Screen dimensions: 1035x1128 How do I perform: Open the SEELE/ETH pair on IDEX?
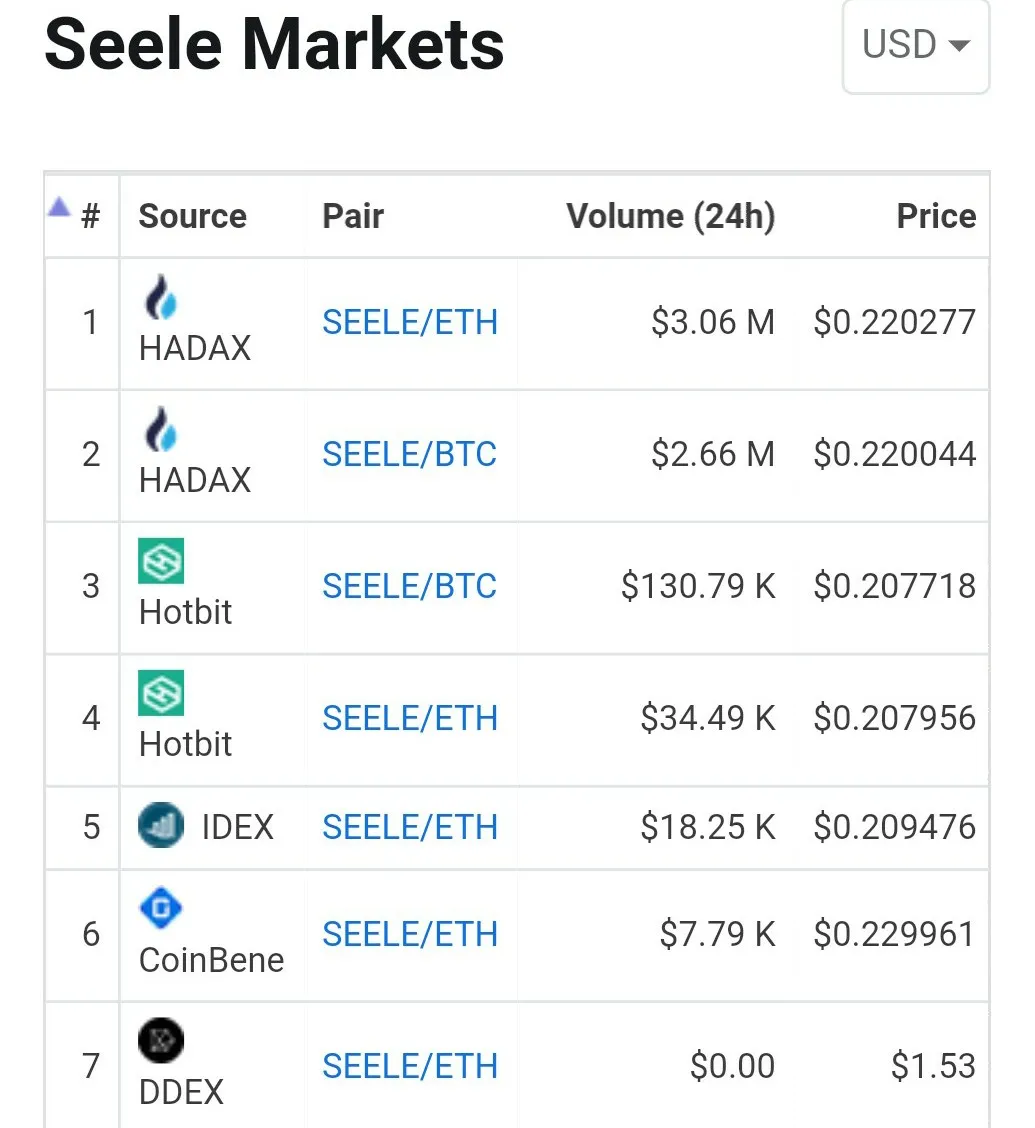click(410, 827)
